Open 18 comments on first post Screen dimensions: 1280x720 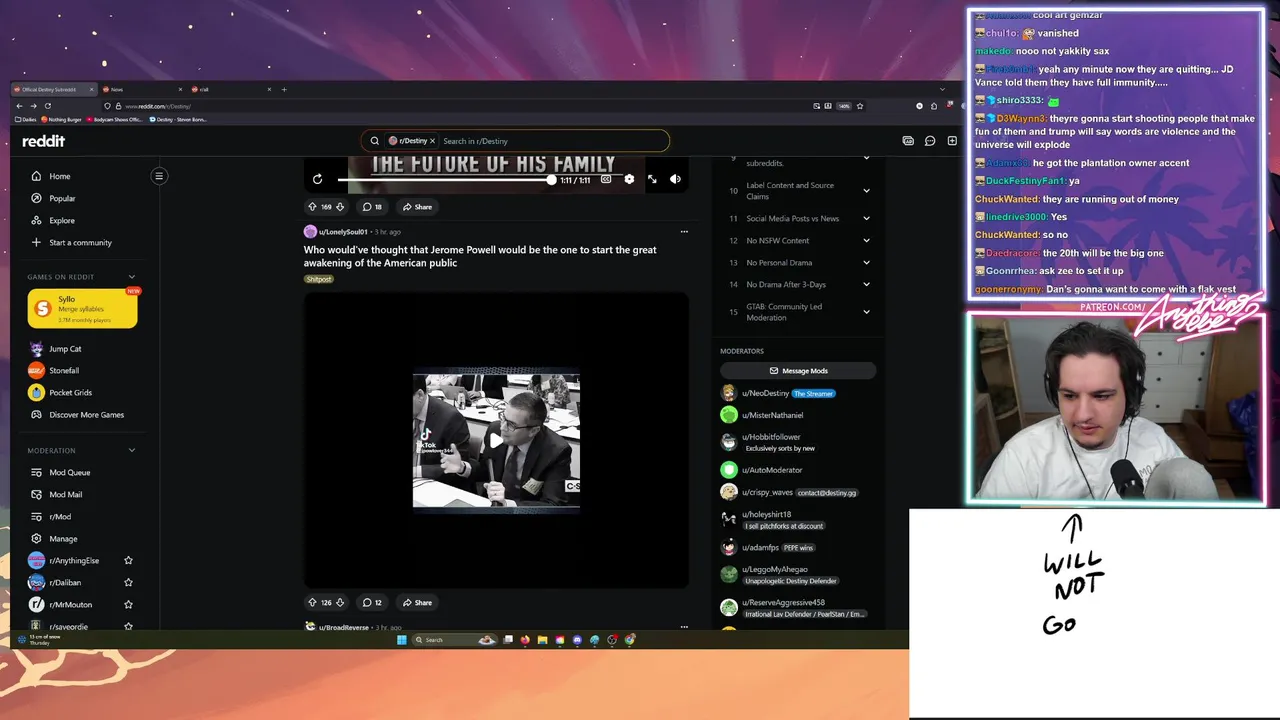tap(372, 207)
